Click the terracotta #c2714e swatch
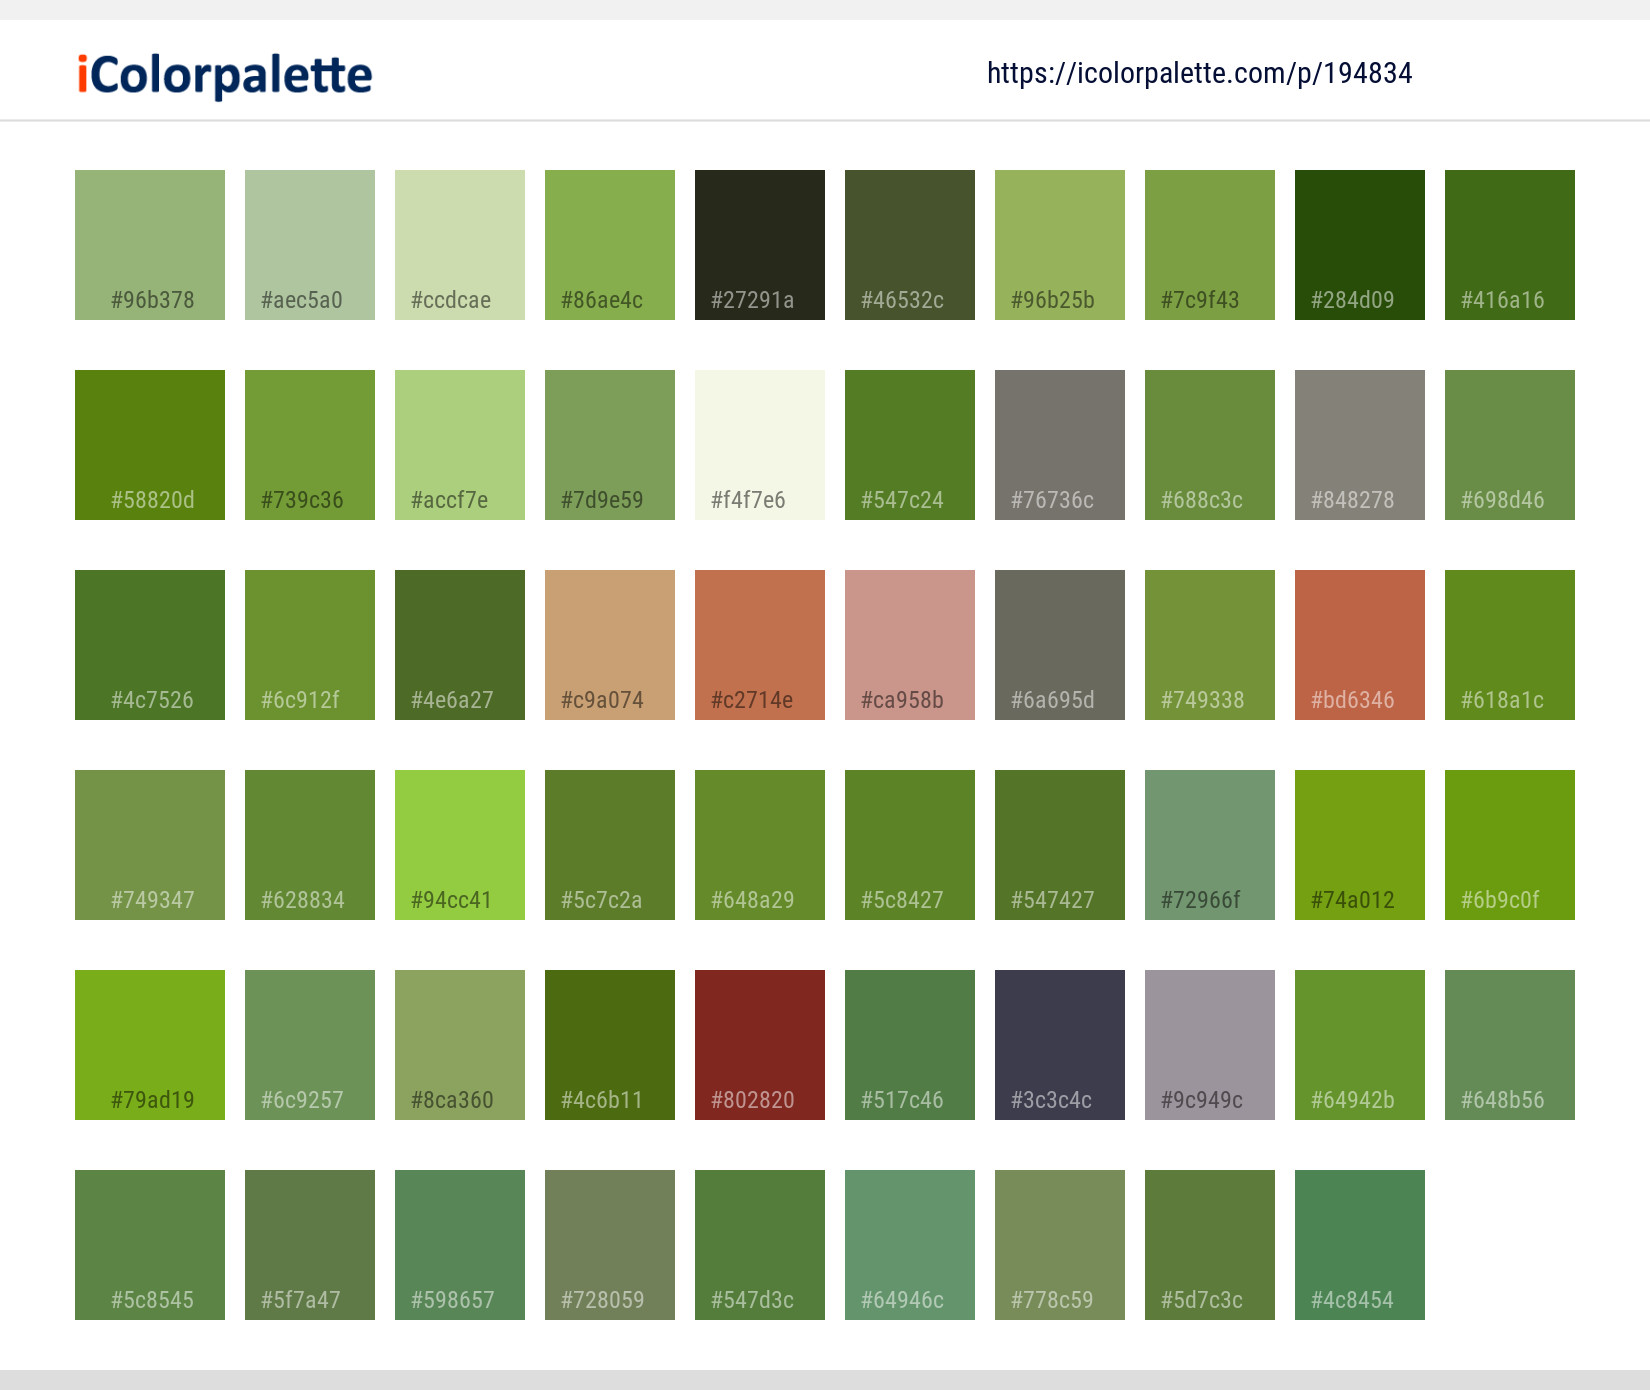The image size is (1650, 1390). [x=760, y=645]
